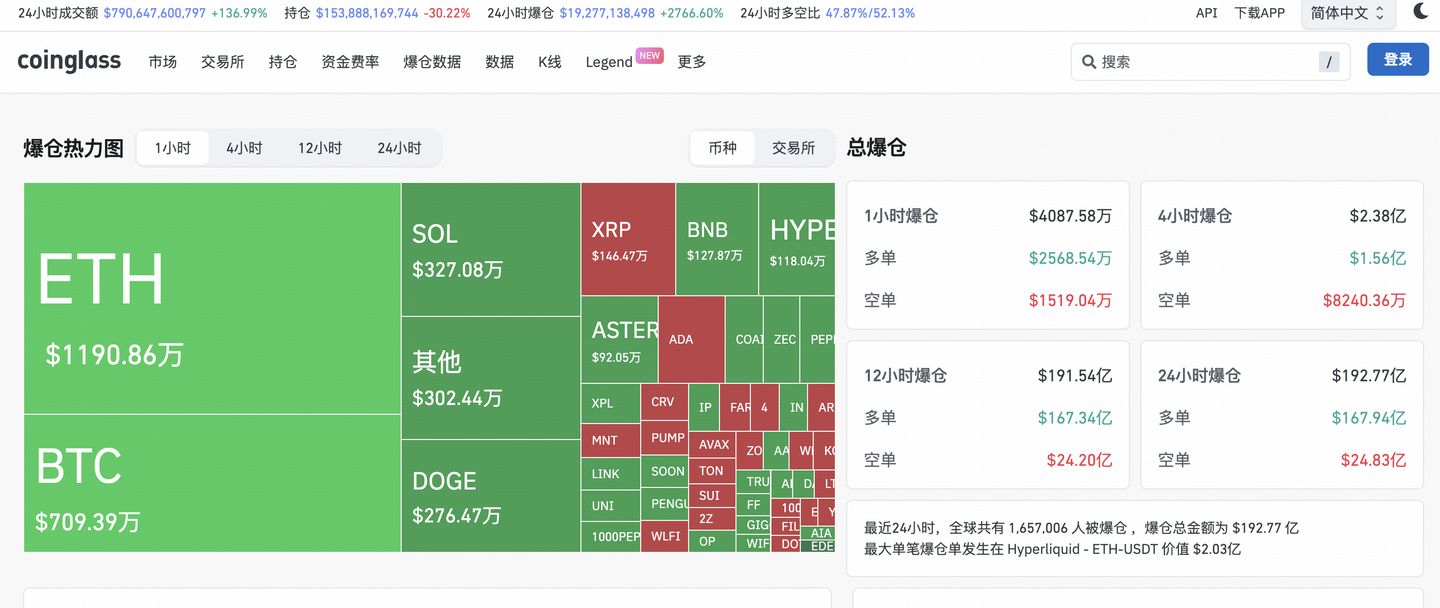Image resolution: width=1440 pixels, height=608 pixels.
Task: Click the coinglass logo
Action: click(x=69, y=61)
